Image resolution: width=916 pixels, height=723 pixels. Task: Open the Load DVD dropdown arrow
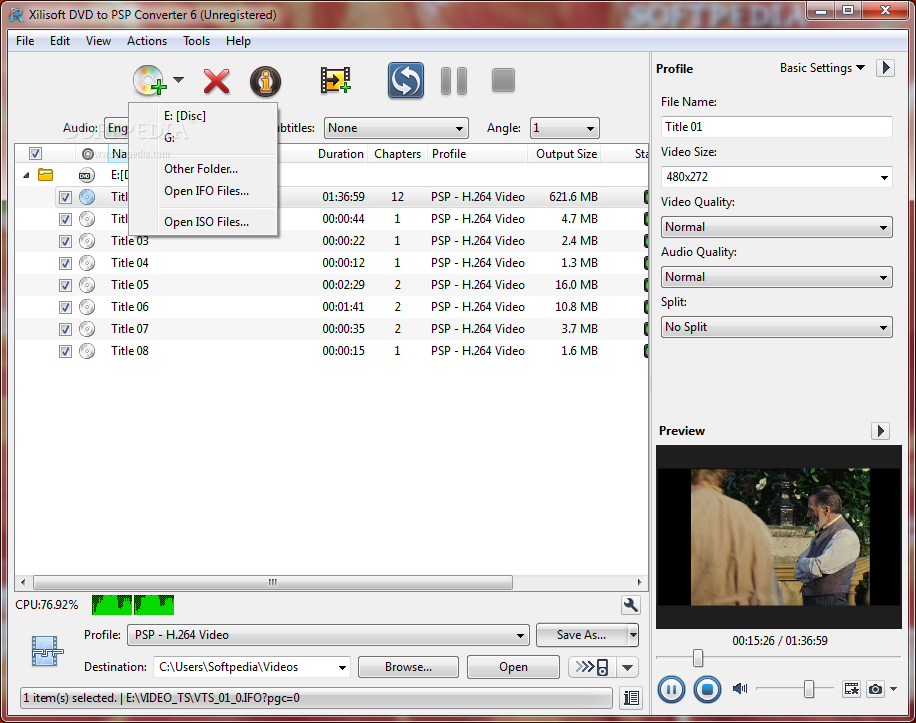point(179,80)
